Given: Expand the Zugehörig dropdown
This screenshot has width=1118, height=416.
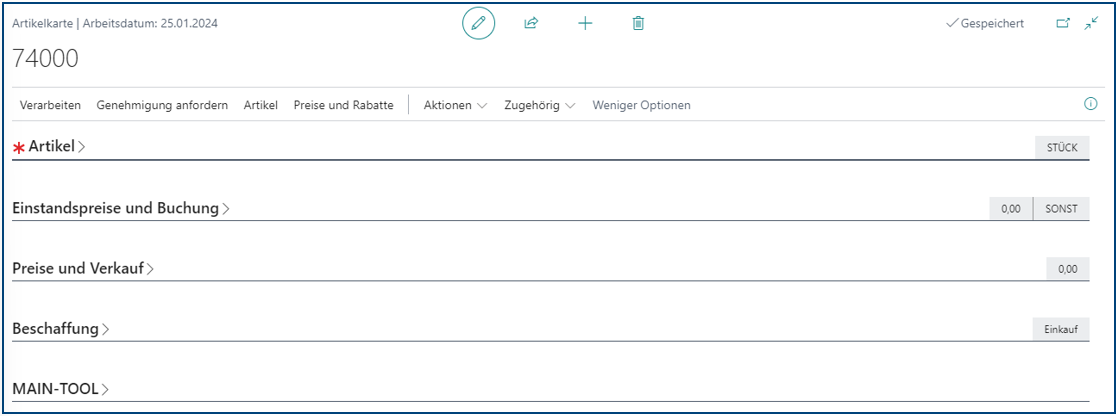Looking at the screenshot, I should coord(540,105).
